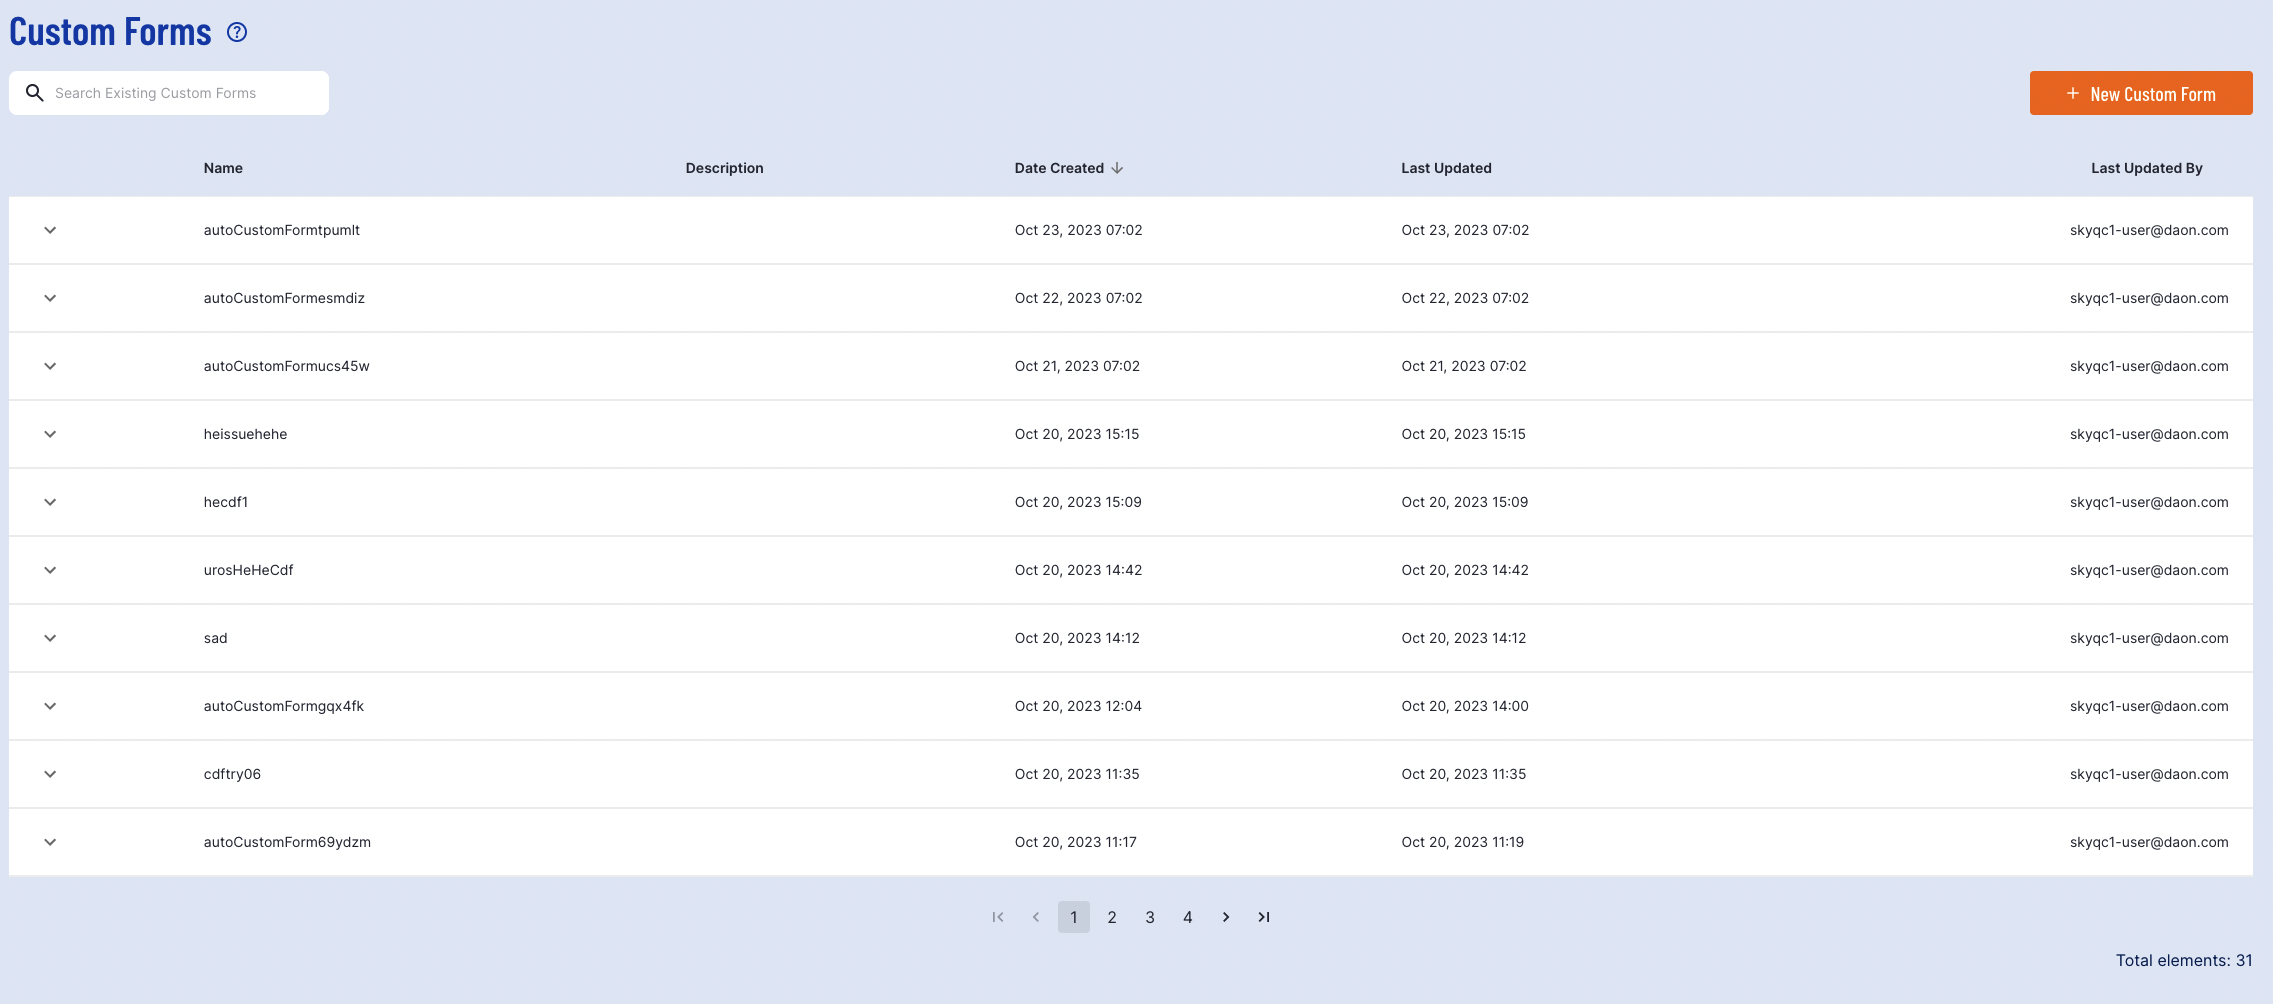Open the hecdf1 form entry
Image resolution: width=2273 pixels, height=1004 pixels.
(226, 502)
